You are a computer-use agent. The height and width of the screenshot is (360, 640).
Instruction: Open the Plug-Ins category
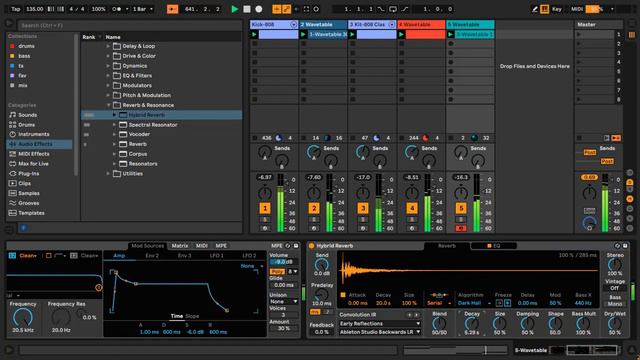(x=28, y=173)
